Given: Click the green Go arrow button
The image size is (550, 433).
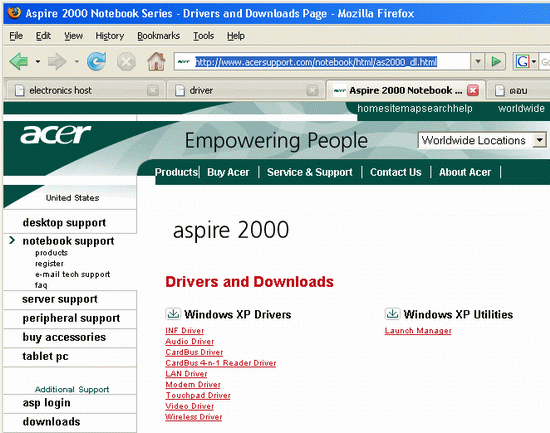Looking at the screenshot, I should [x=496, y=62].
